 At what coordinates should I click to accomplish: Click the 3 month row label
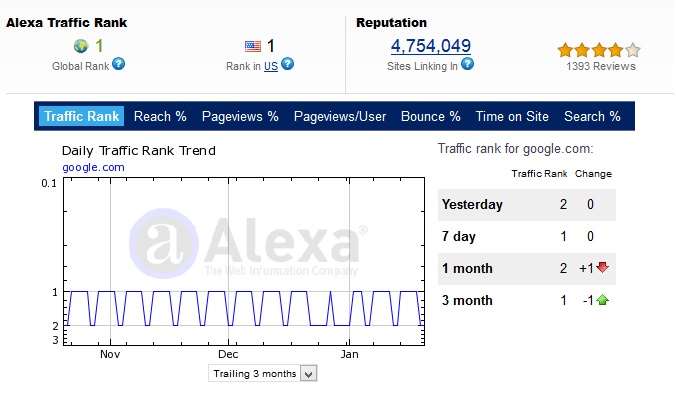(467, 300)
